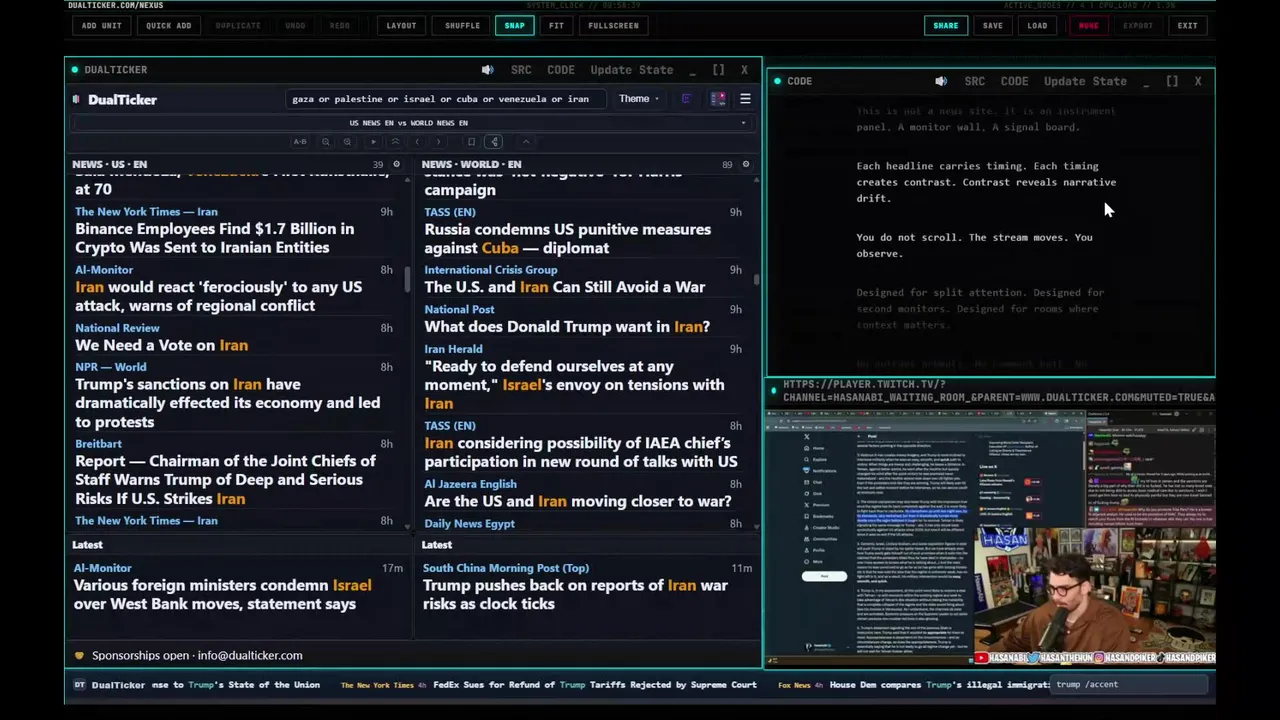The width and height of the screenshot is (1280, 720).
Task: Click the International Crisis Group source label
Action: point(491,270)
